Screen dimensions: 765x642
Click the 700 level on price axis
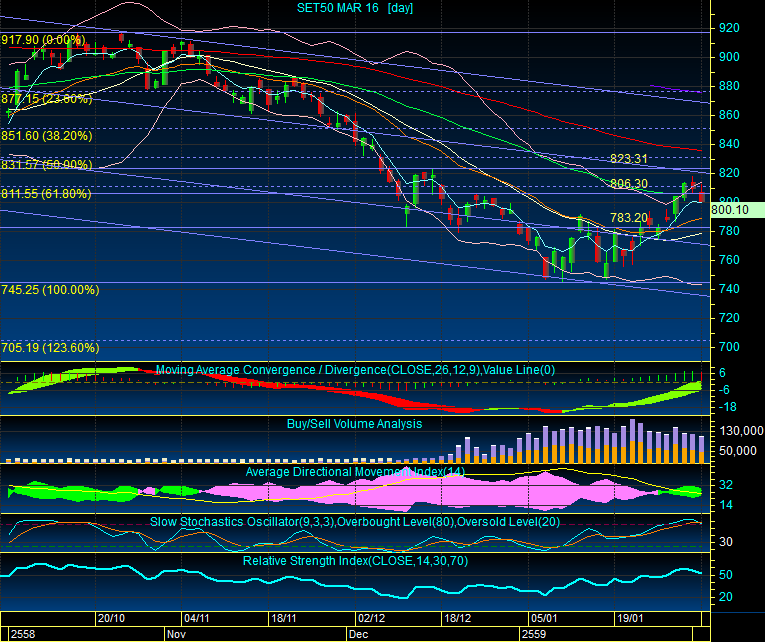pyautogui.click(x=729, y=347)
